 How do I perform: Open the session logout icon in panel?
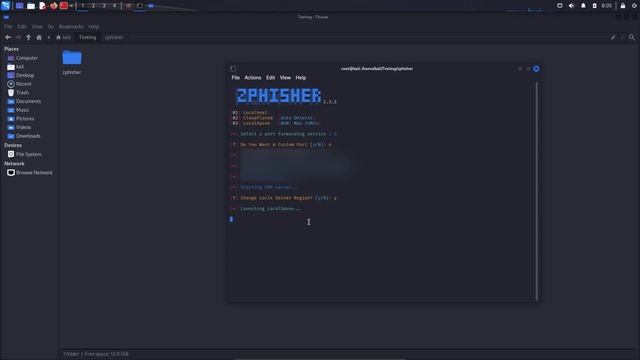tap(634, 6)
